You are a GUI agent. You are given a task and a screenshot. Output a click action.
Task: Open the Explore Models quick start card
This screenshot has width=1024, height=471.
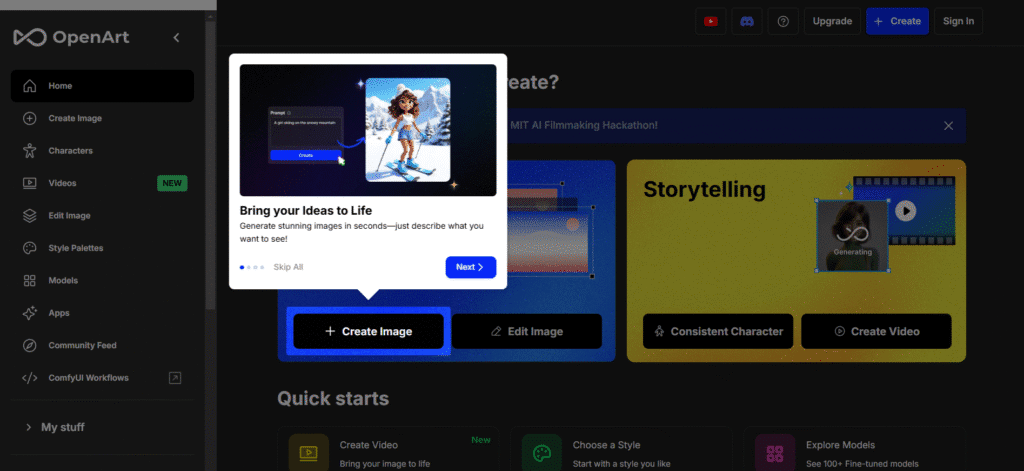pos(854,449)
